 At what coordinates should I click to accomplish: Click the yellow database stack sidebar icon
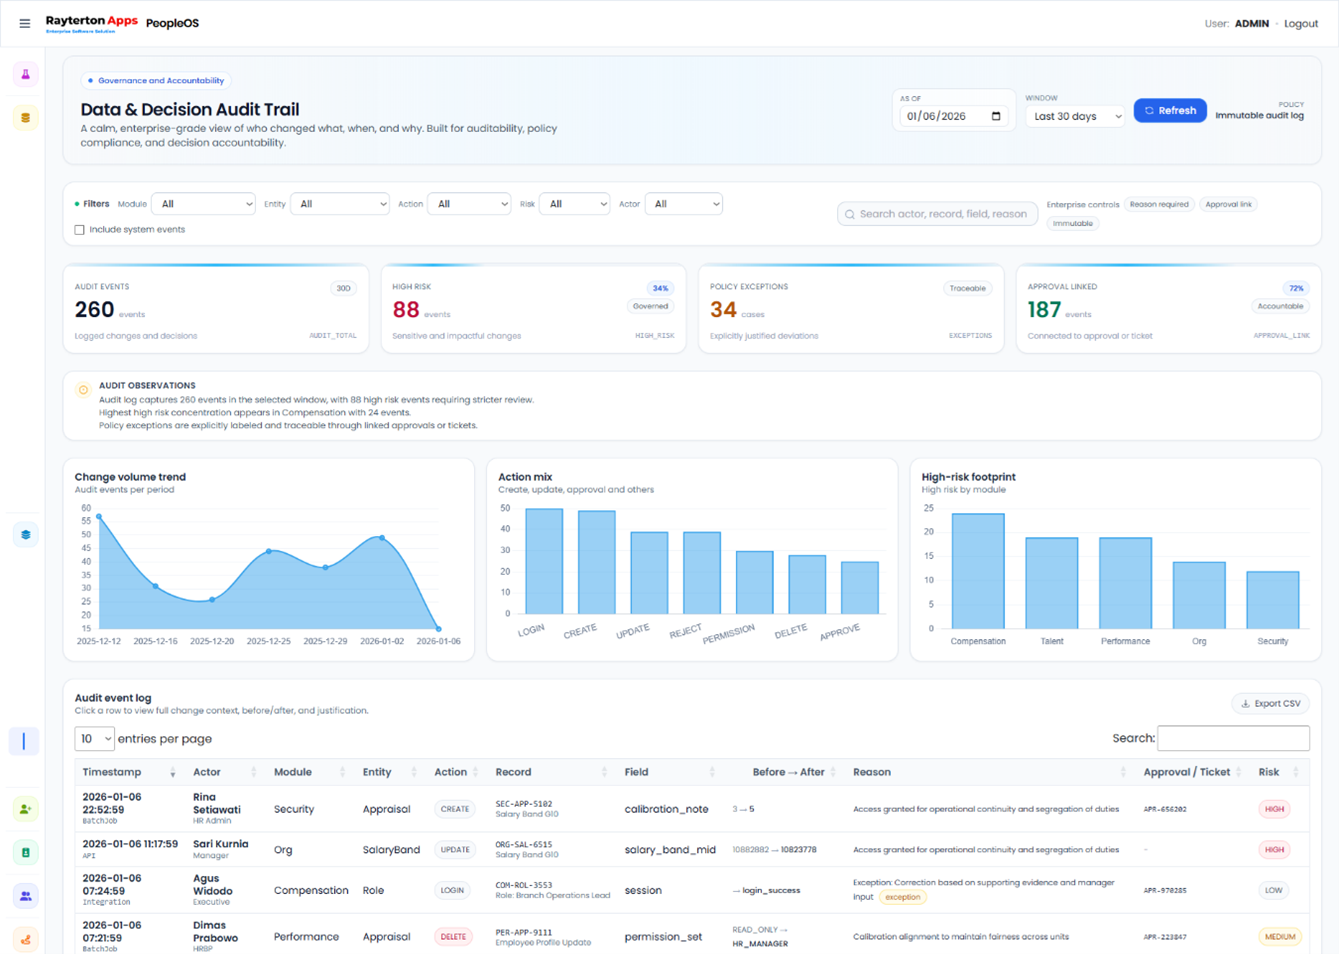(x=25, y=118)
